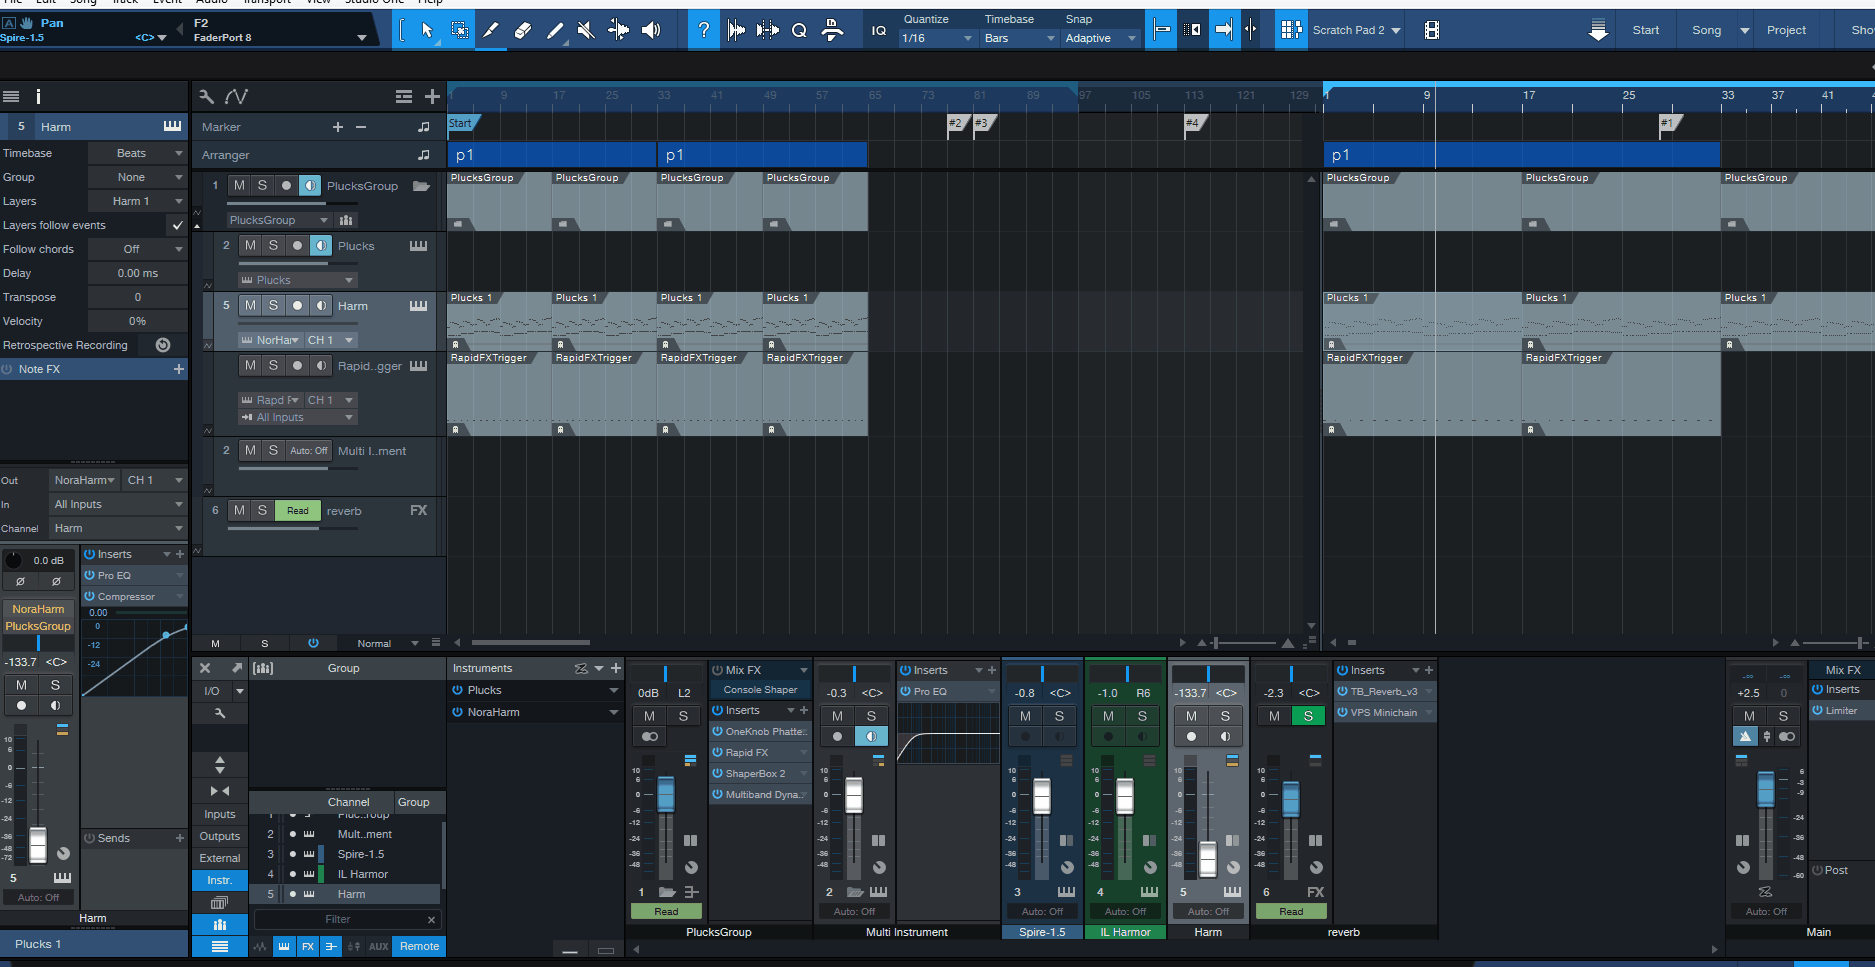Viewport: 1875px width, 967px height.
Task: Open the Follow chords Off dropdown
Action: (x=137, y=249)
